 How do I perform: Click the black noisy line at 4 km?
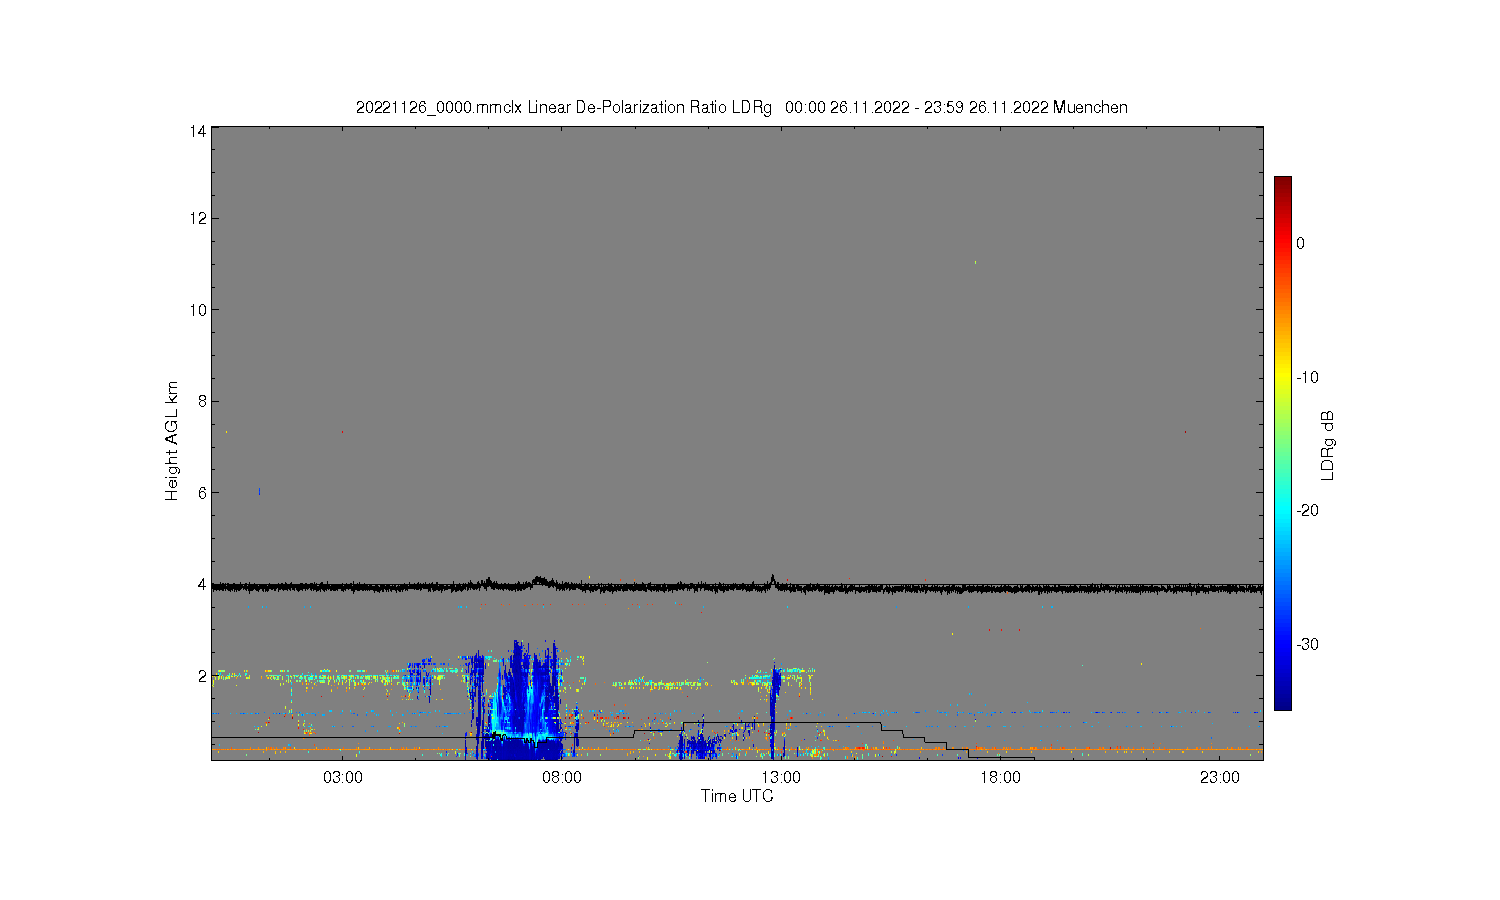(737, 588)
